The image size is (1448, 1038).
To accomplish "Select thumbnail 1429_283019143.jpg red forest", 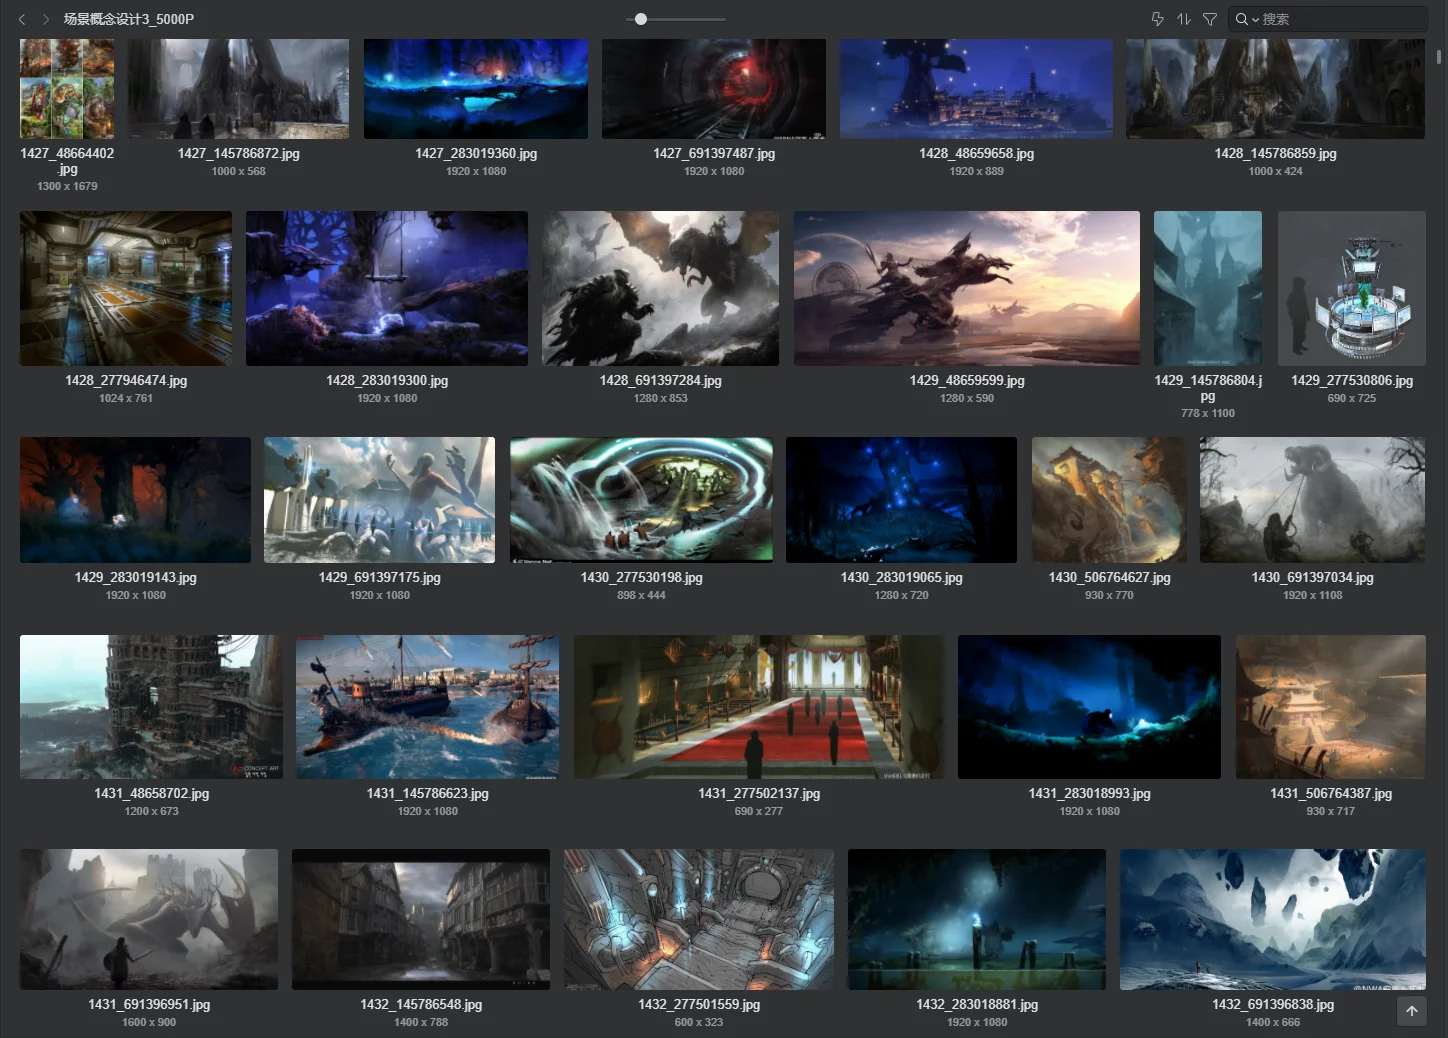I will [135, 500].
